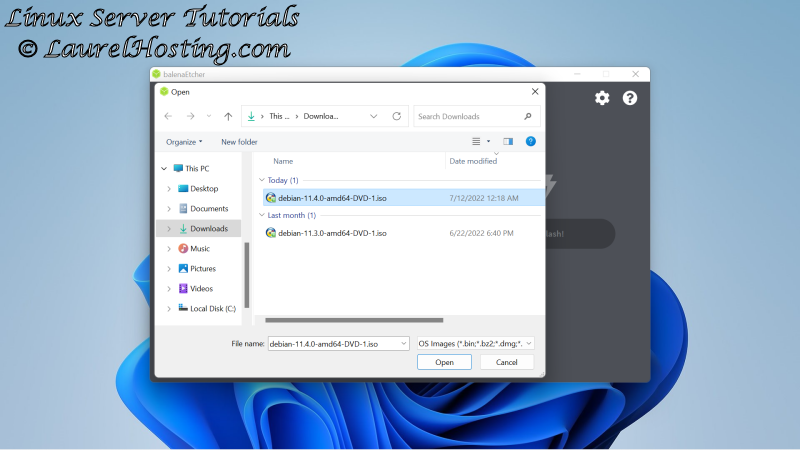The height and width of the screenshot is (450, 800).
Task: Click the File name text field
Action: 333,343
